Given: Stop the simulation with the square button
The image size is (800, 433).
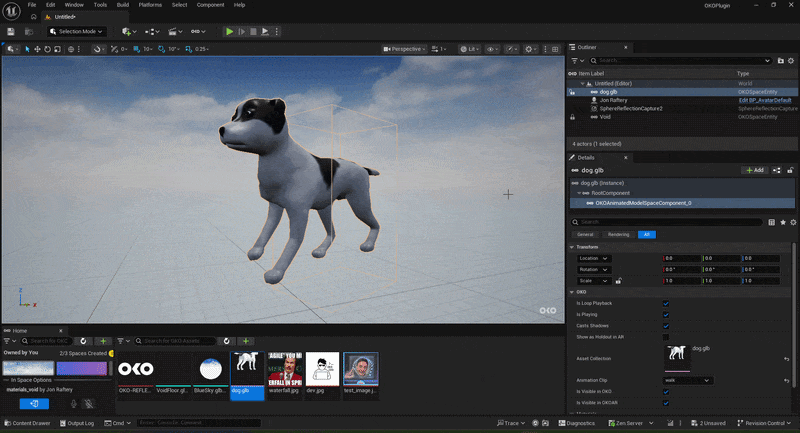Looking at the screenshot, I should tap(253, 32).
